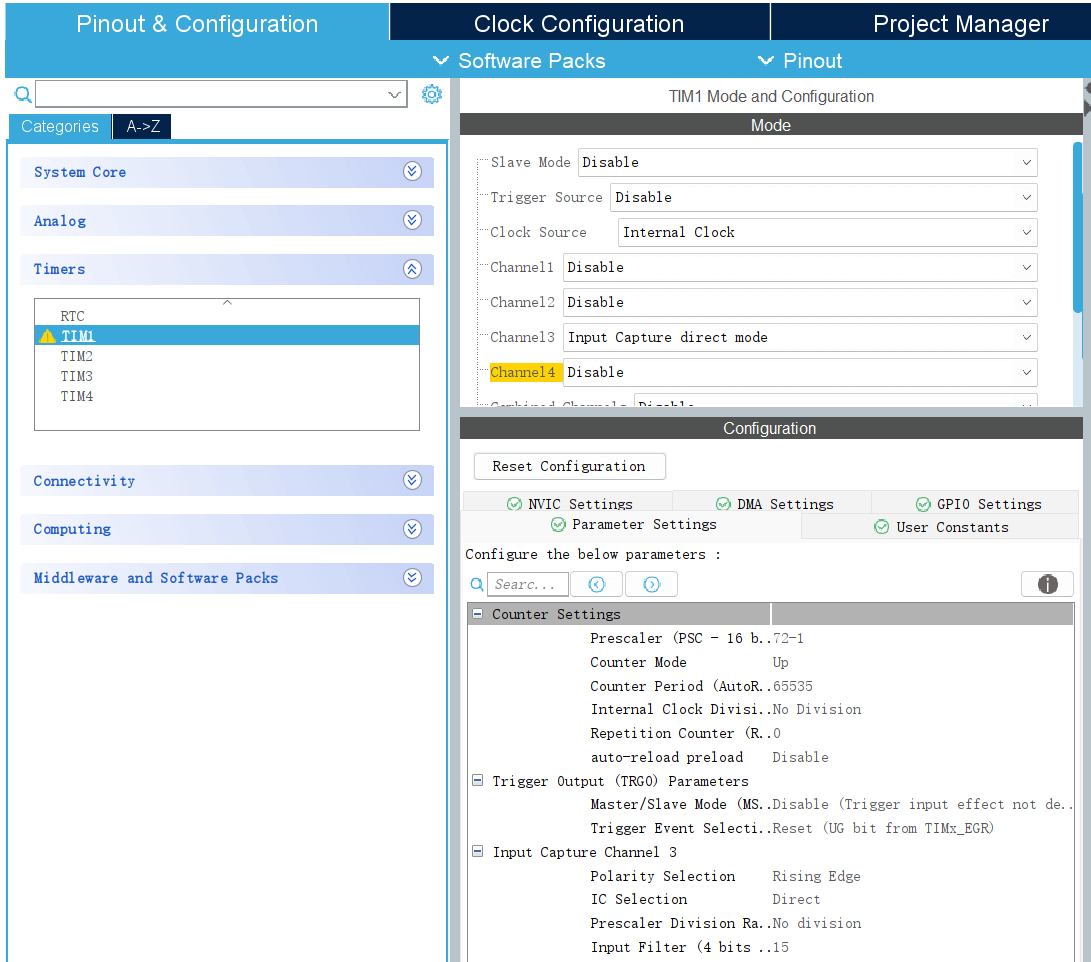Select the Categories tab
This screenshot has width=1091, height=962.
(60, 127)
